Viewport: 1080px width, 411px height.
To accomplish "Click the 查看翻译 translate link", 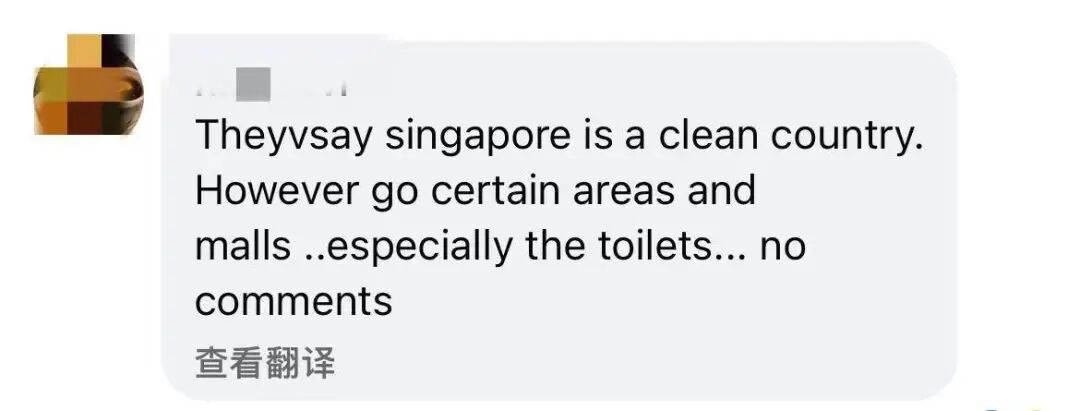I will click(264, 363).
